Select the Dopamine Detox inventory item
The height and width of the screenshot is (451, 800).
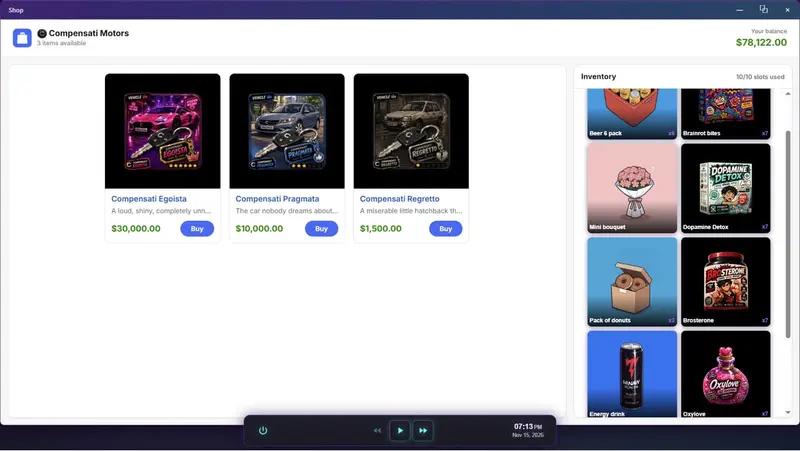pyautogui.click(x=726, y=188)
